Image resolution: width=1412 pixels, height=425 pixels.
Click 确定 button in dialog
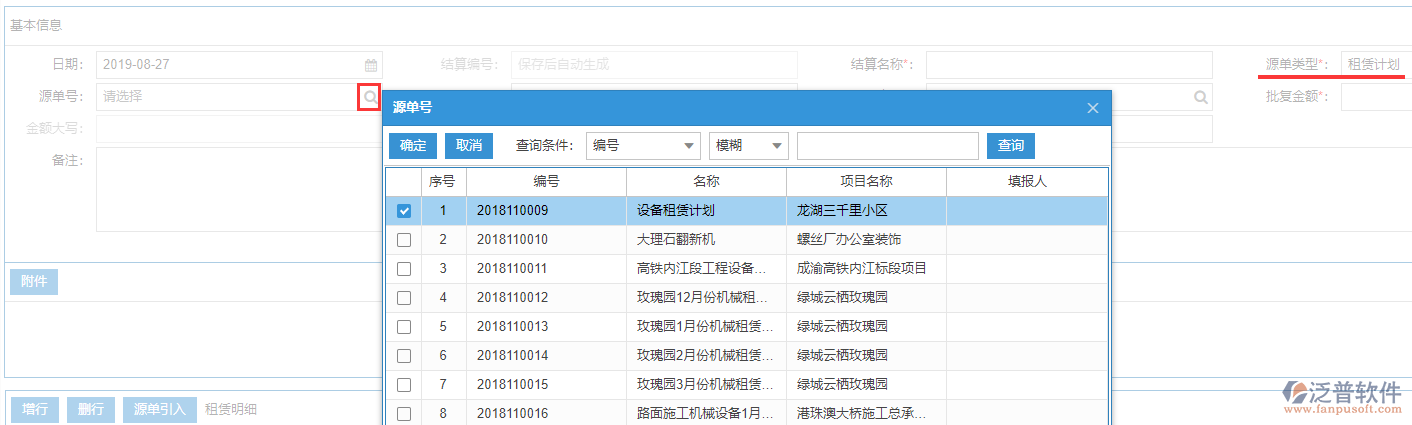click(413, 146)
